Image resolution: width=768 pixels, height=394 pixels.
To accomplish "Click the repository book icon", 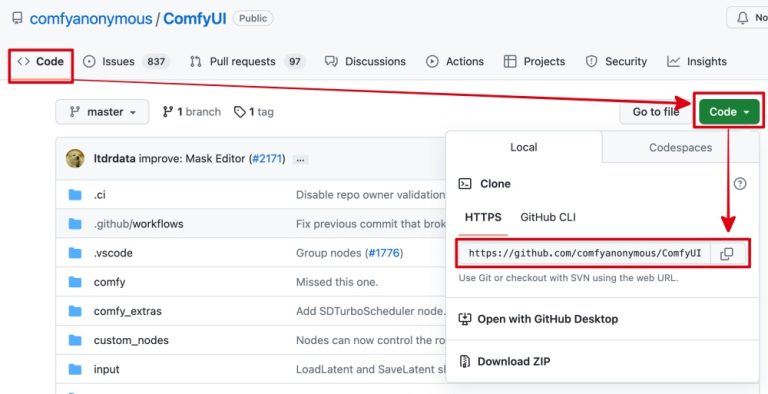I will tap(18, 19).
